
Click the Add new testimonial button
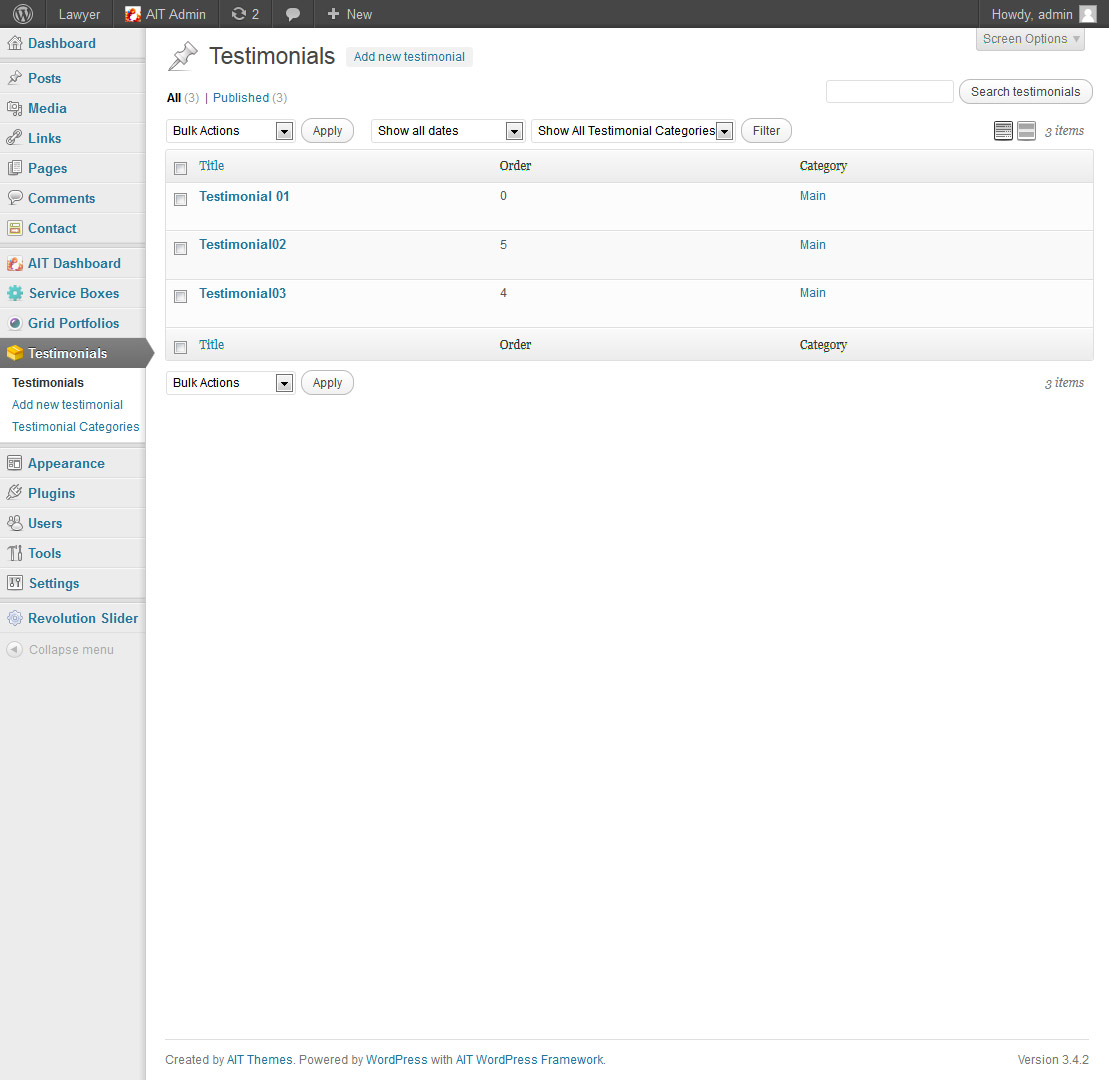tap(409, 57)
